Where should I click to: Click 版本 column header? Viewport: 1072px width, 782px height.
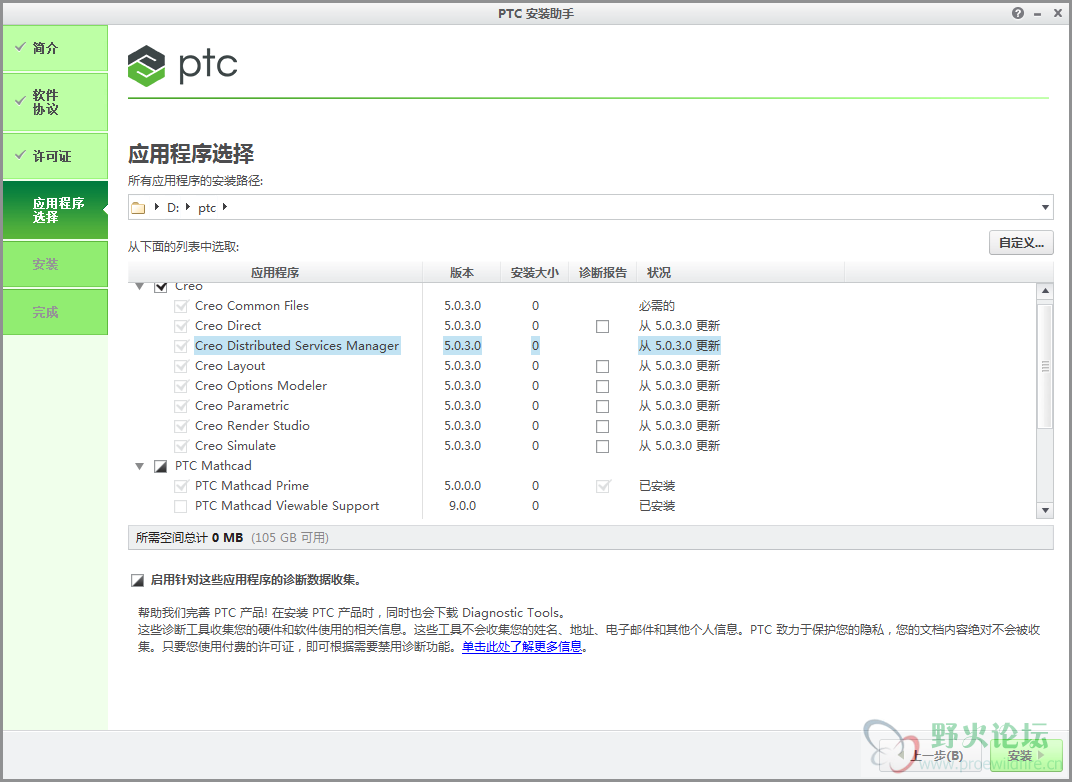click(x=461, y=272)
